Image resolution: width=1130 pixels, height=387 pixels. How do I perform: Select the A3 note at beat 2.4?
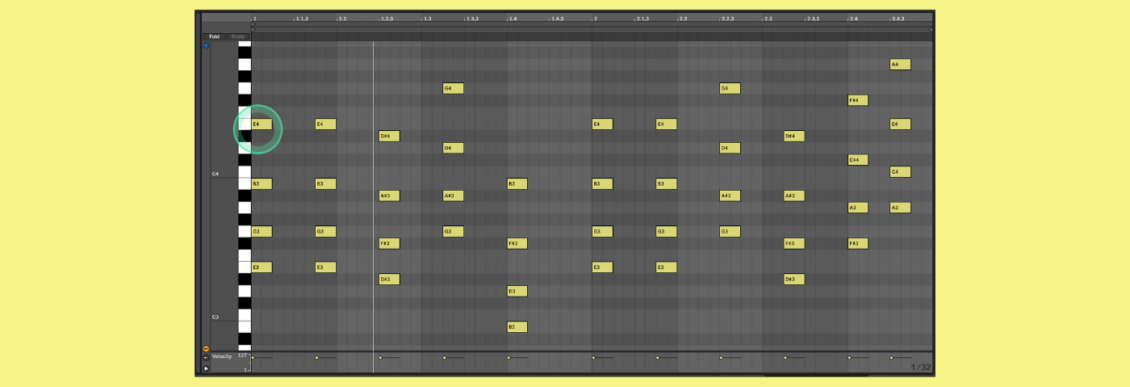tap(858, 208)
